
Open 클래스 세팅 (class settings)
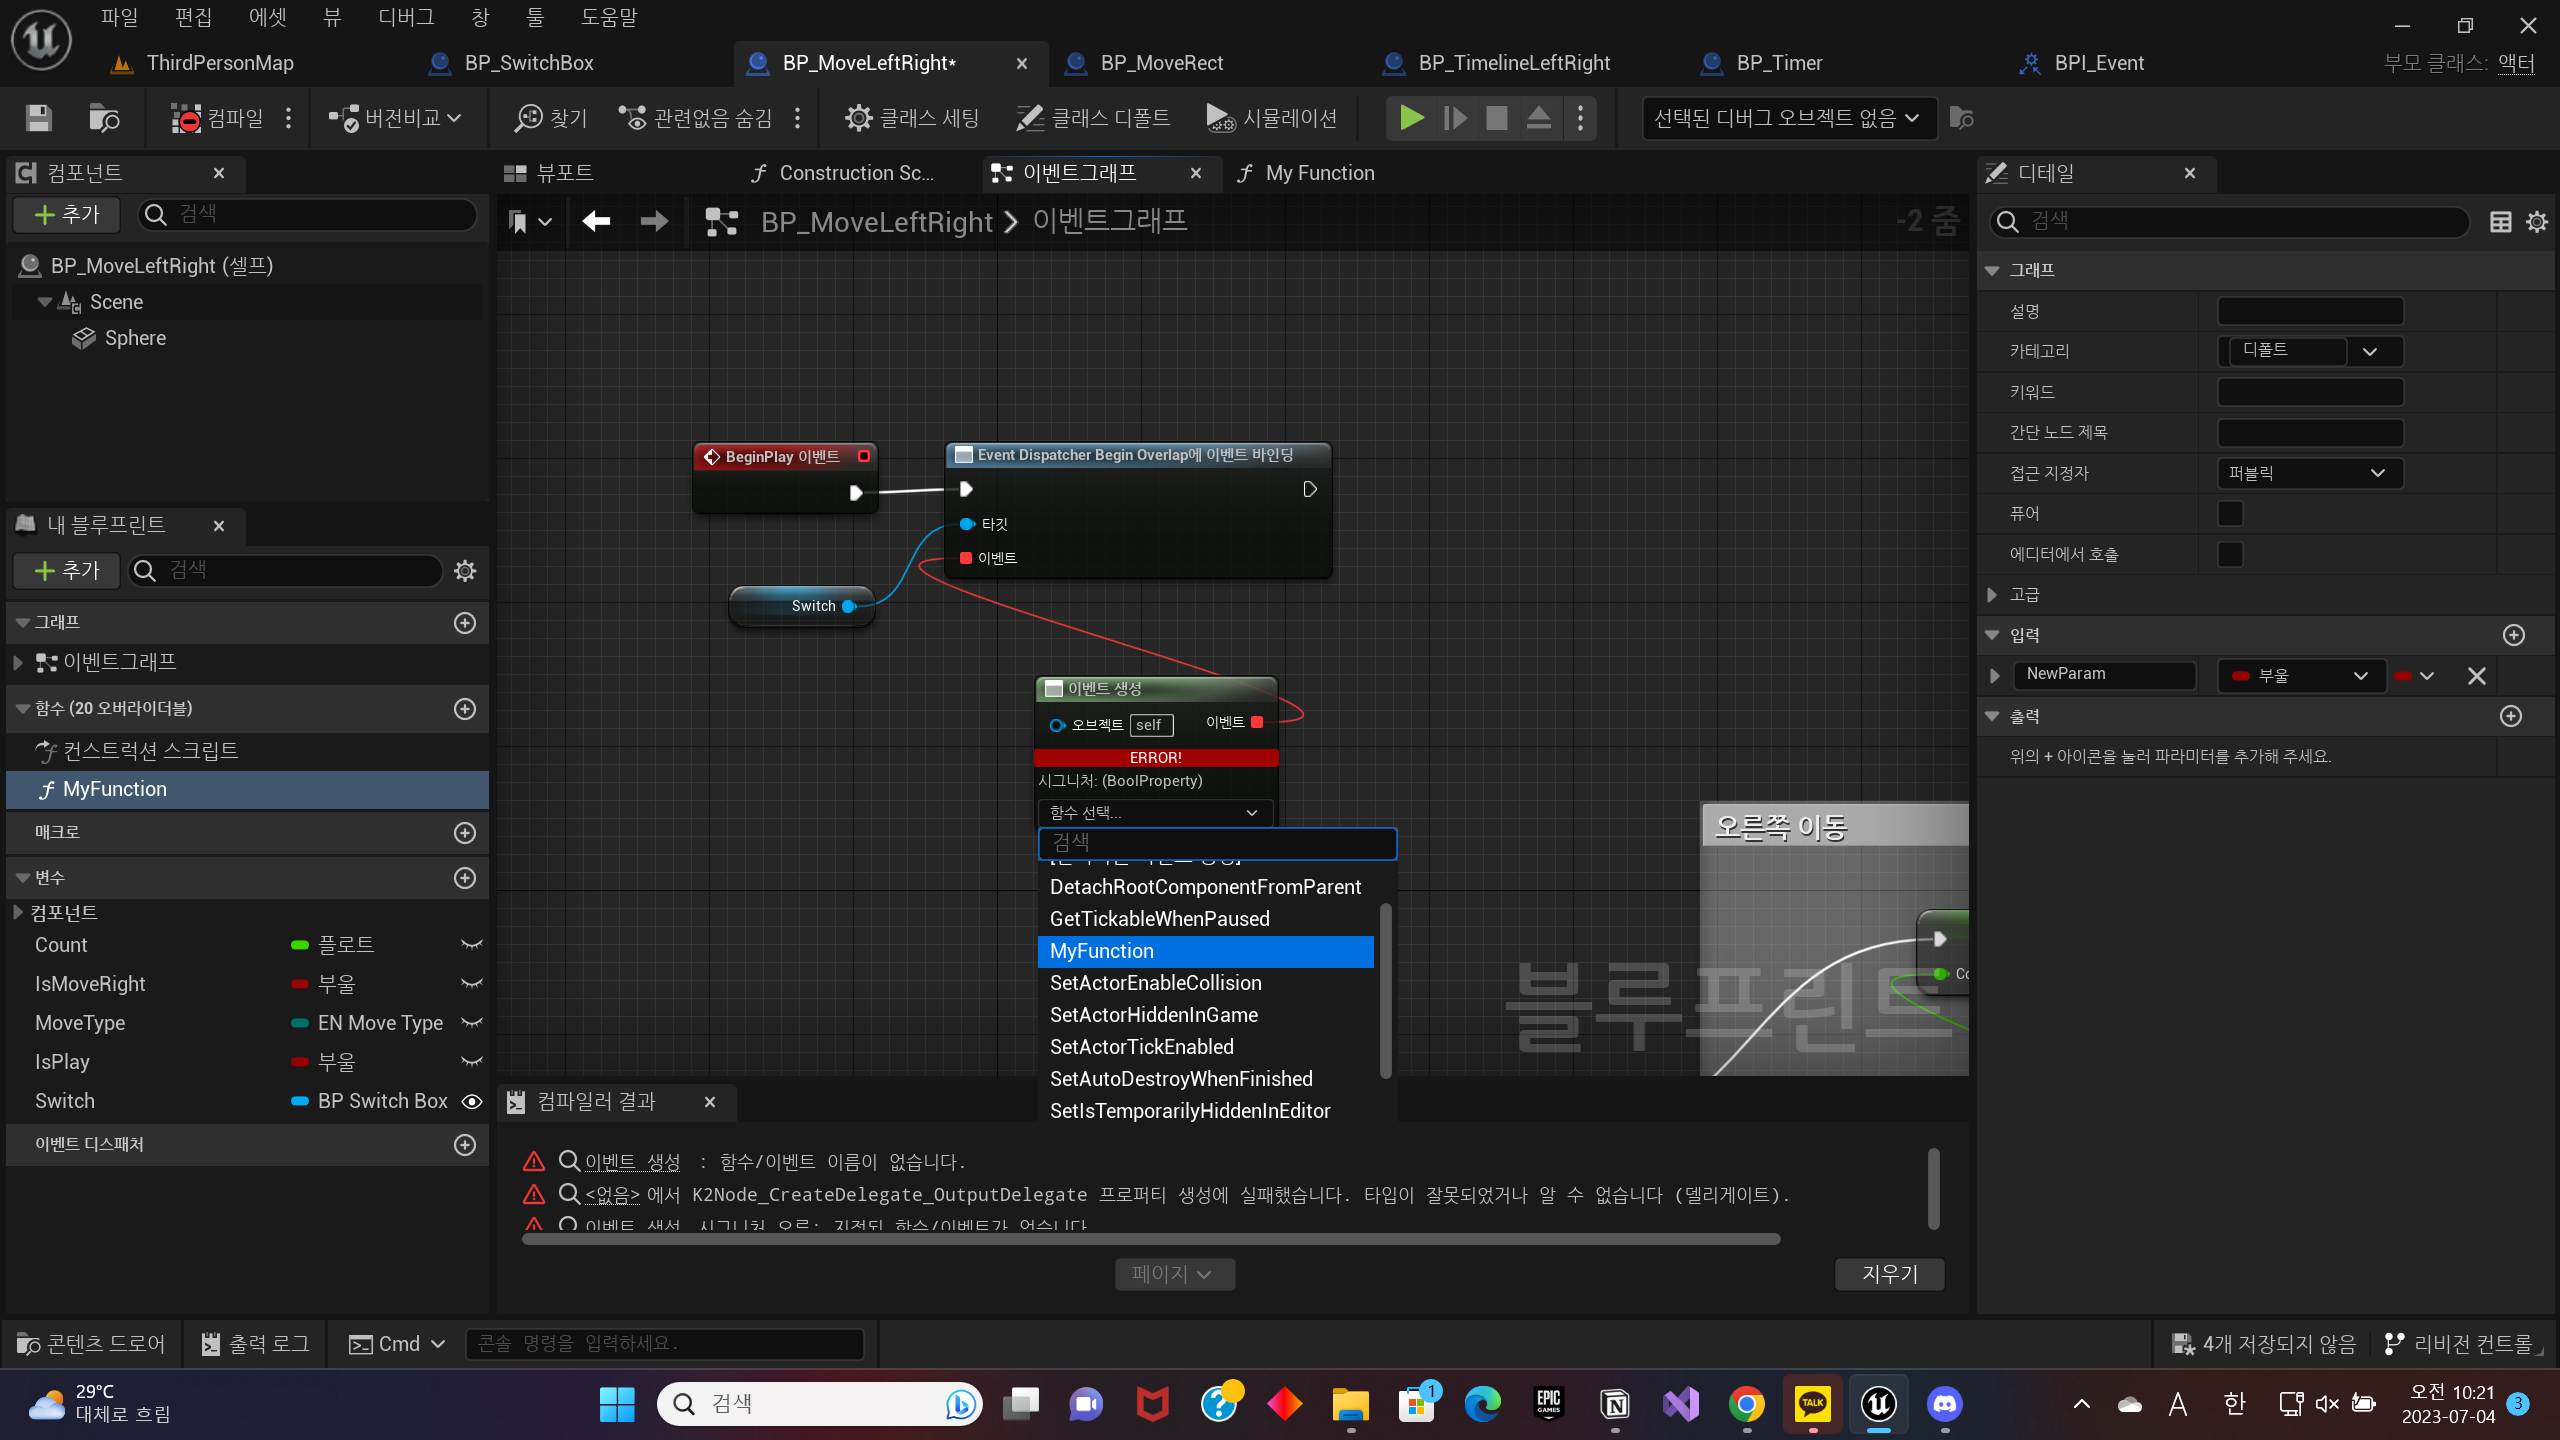(x=912, y=118)
